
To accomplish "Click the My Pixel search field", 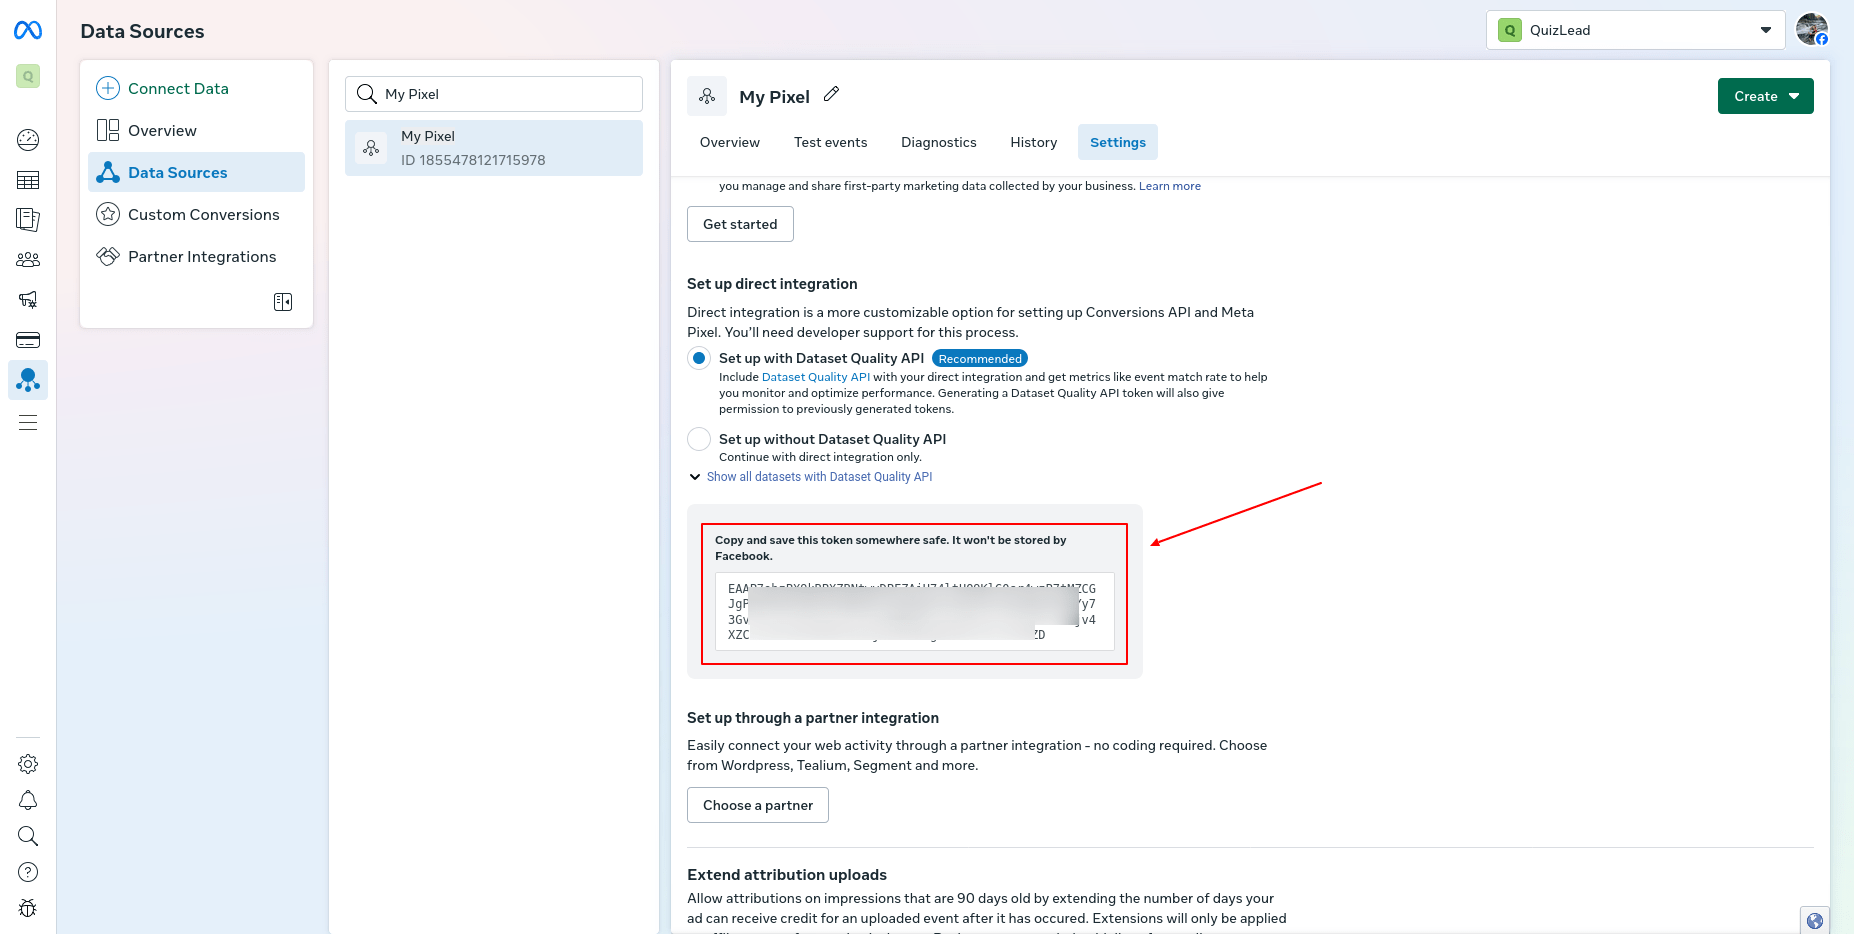I will coord(494,94).
